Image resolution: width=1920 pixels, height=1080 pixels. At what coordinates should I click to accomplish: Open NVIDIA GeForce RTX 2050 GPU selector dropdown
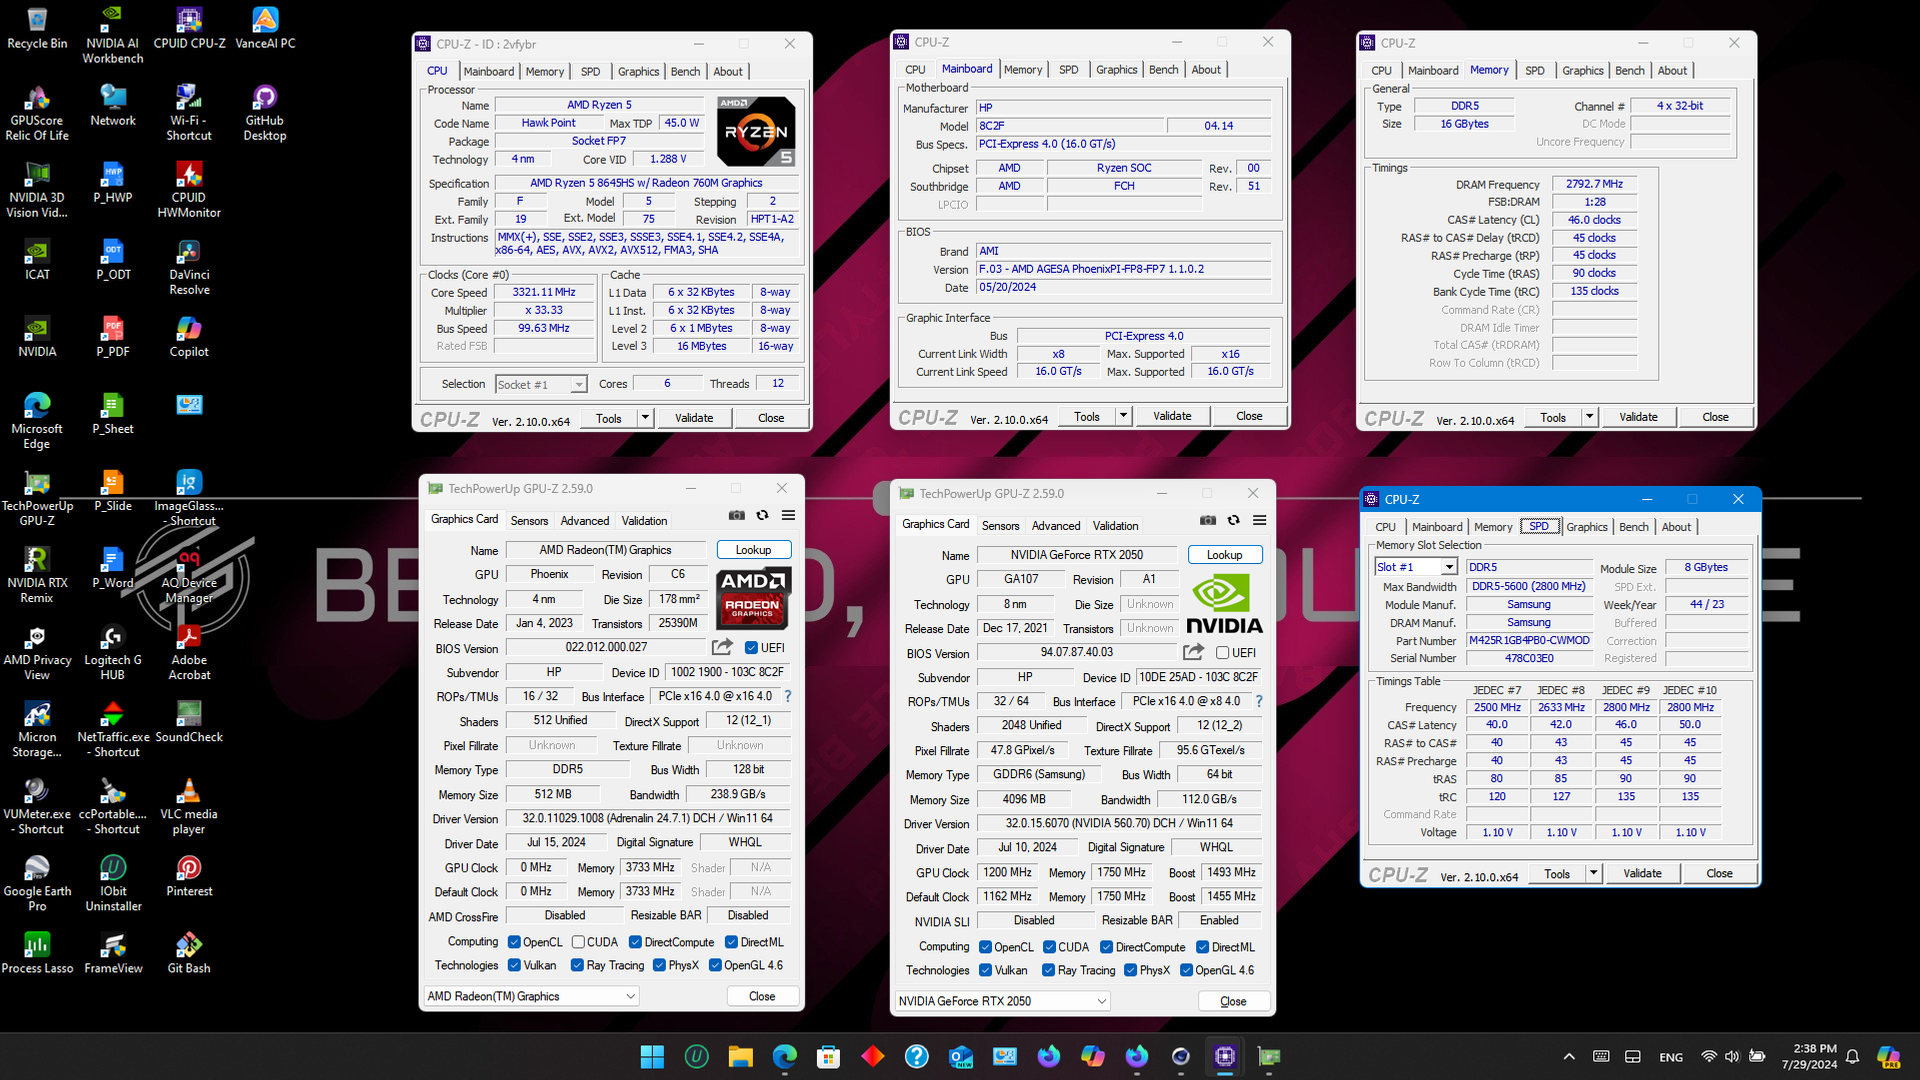[x=1003, y=1001]
